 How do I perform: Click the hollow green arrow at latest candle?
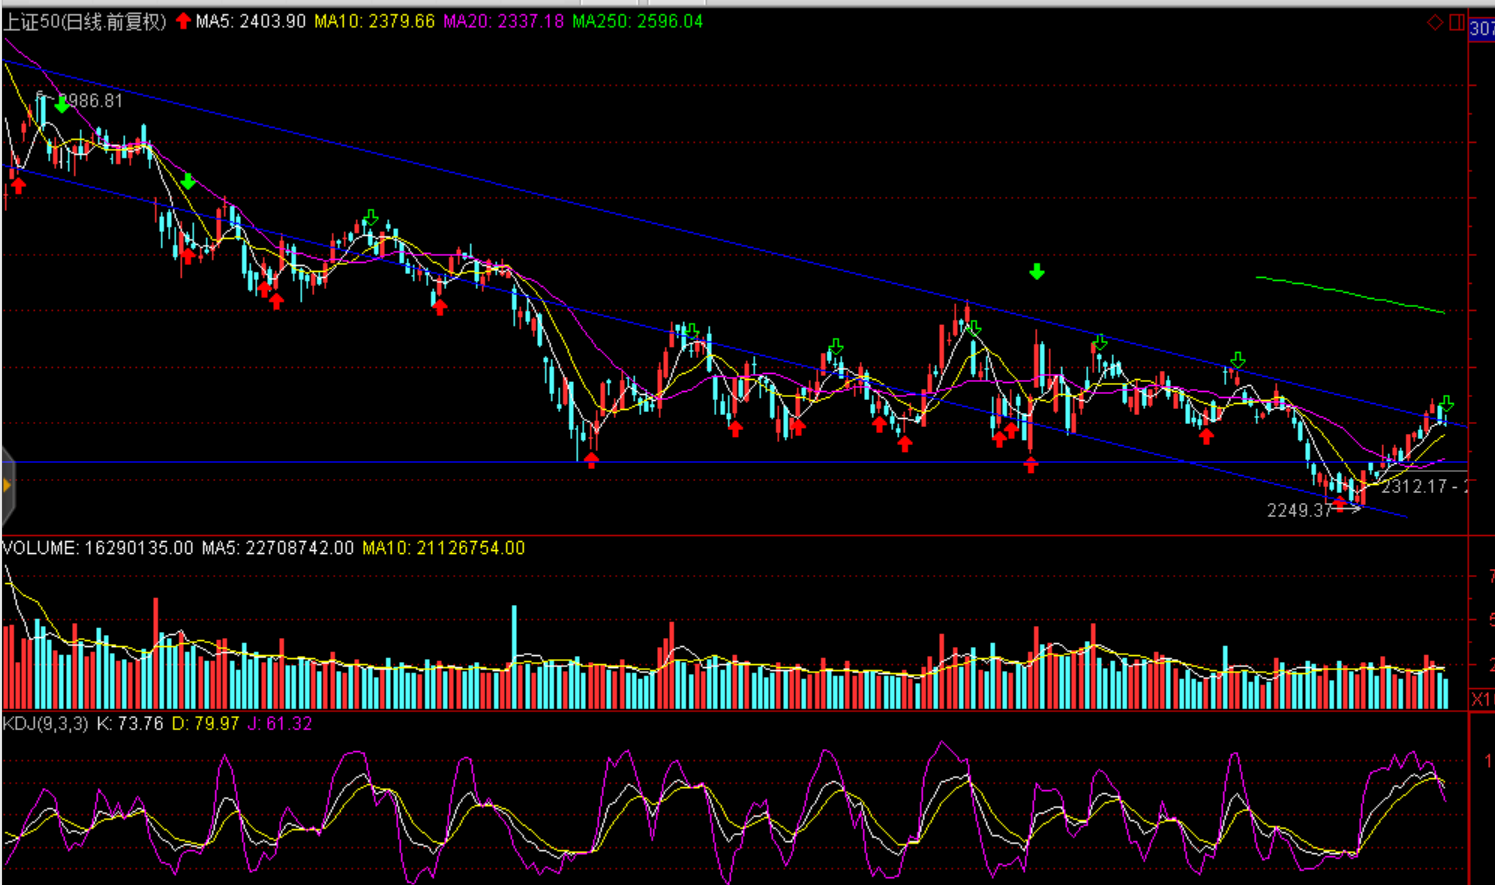pyautogui.click(x=1446, y=404)
